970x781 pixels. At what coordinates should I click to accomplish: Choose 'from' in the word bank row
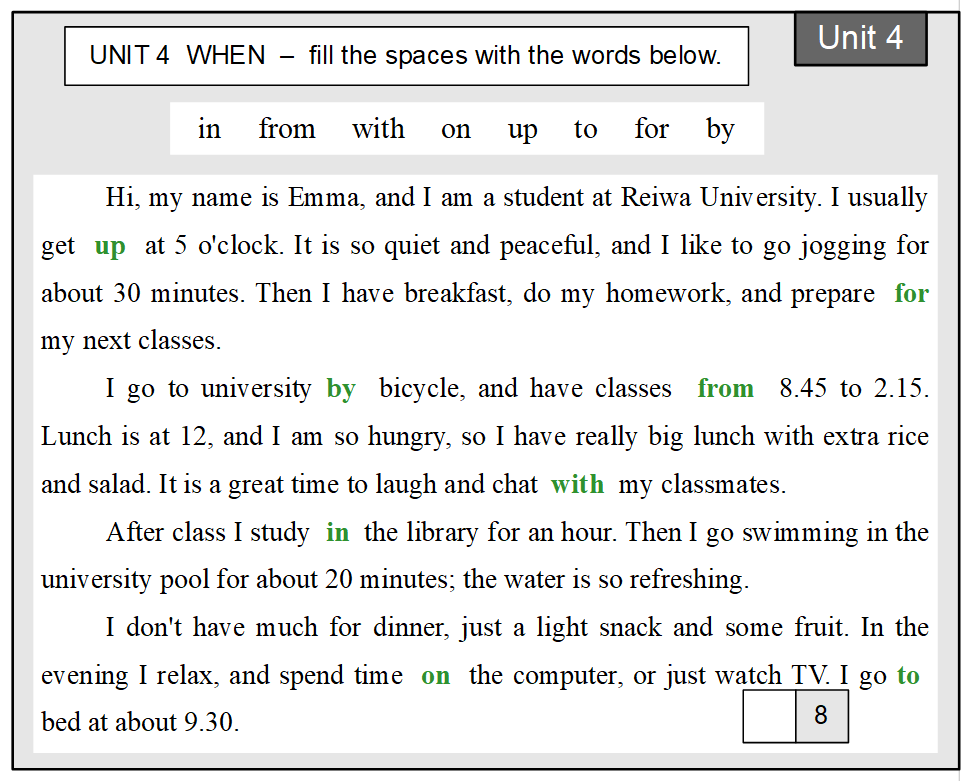point(287,129)
